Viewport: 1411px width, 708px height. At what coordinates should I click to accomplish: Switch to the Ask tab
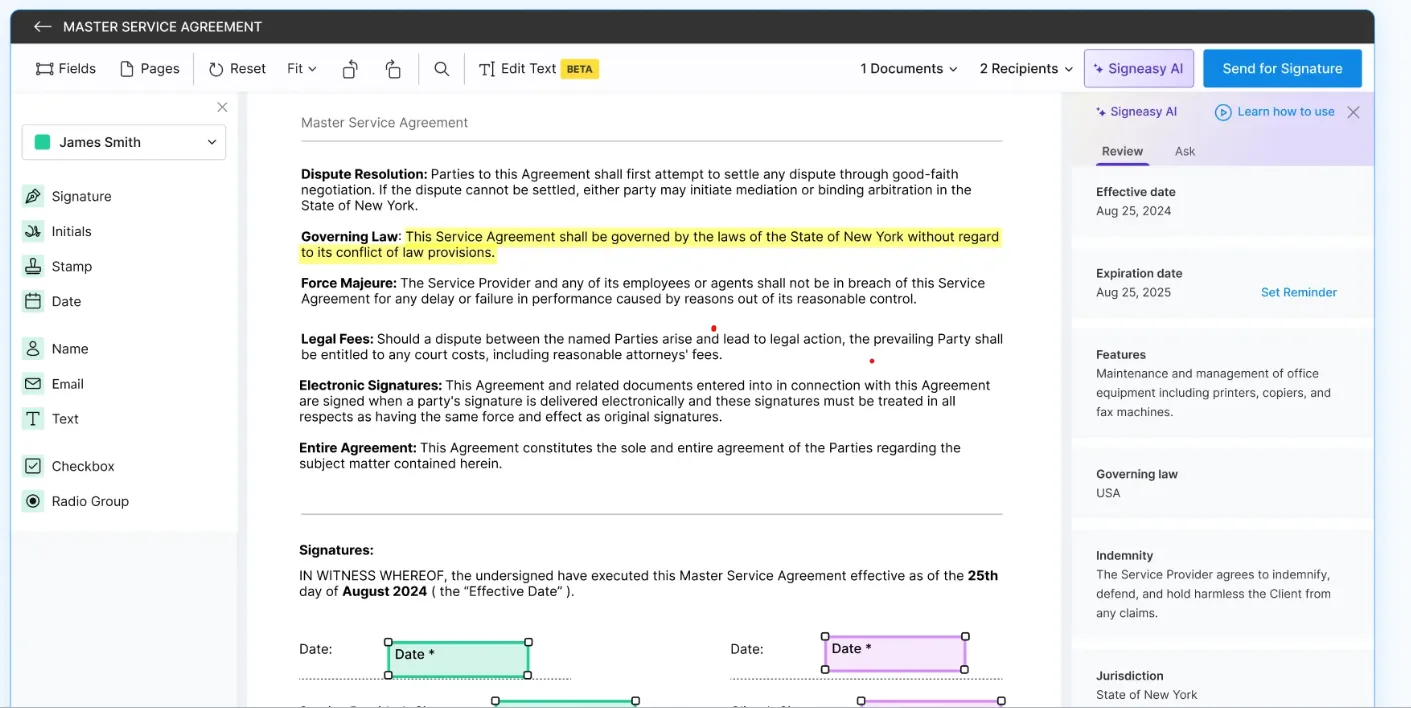(1185, 151)
